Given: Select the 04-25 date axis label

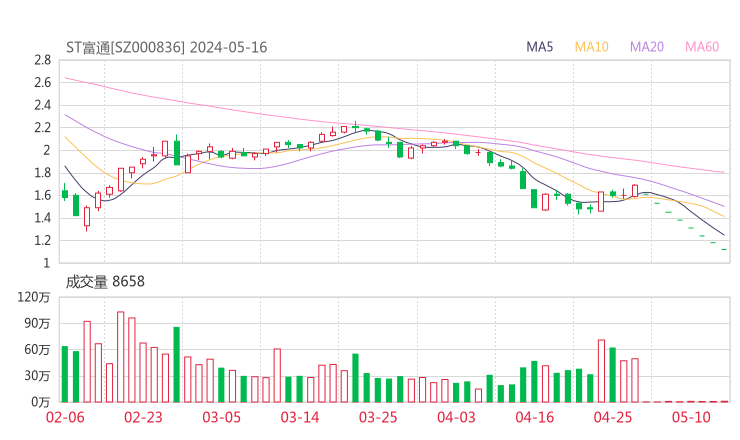Looking at the screenshot, I should point(613,417).
